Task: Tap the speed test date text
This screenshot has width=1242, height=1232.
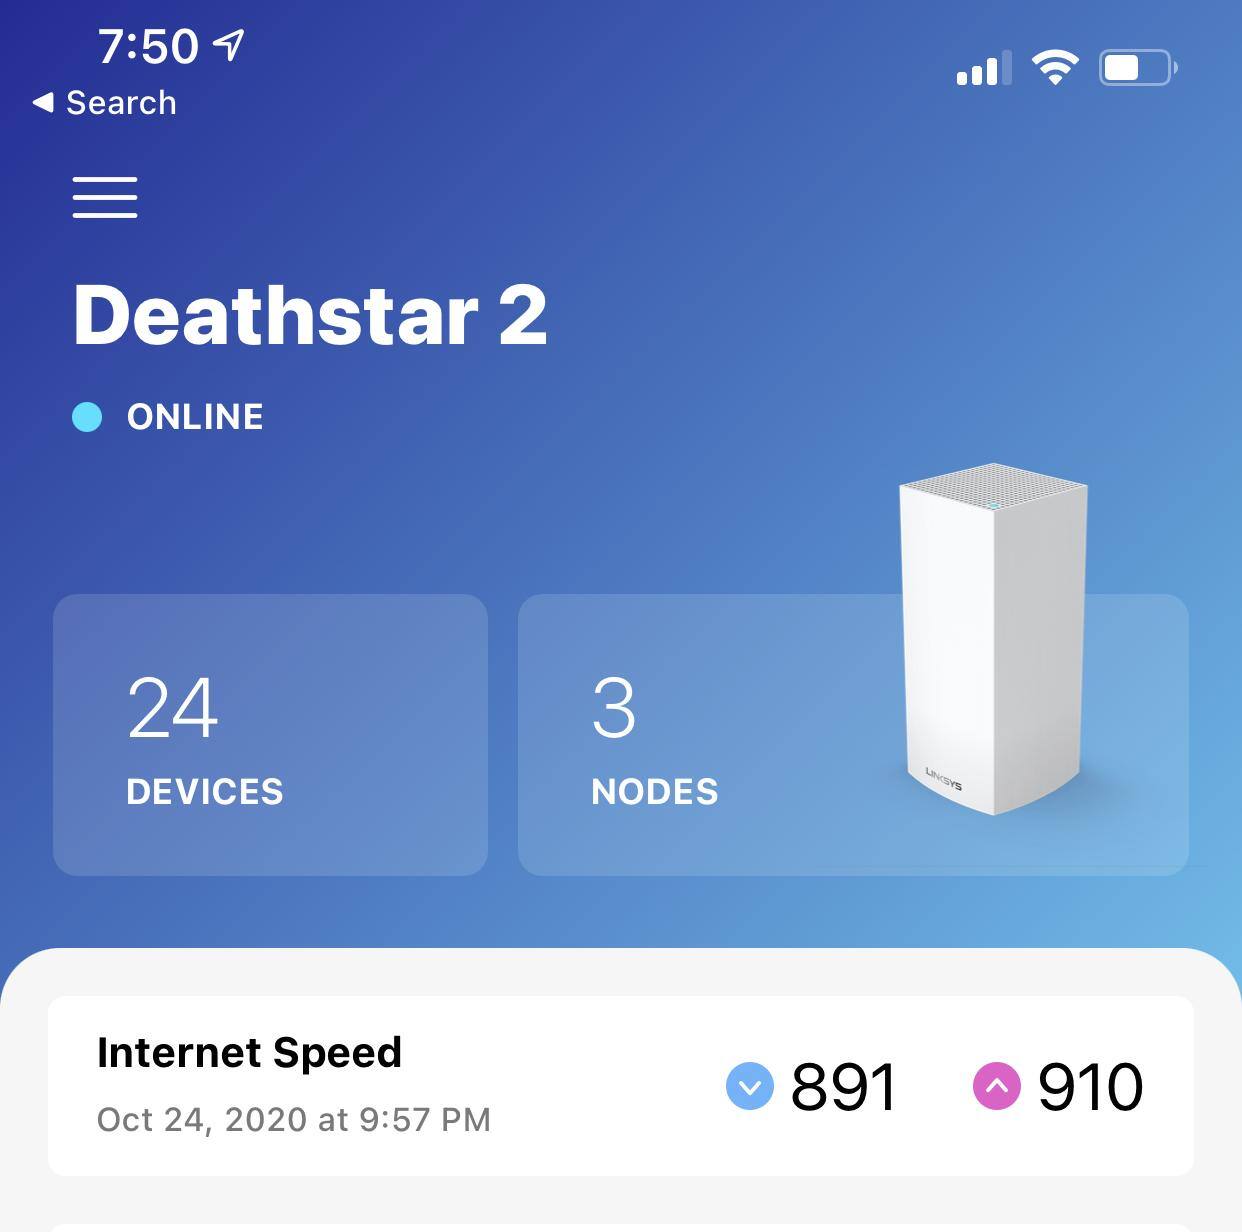Action: pos(294,1119)
